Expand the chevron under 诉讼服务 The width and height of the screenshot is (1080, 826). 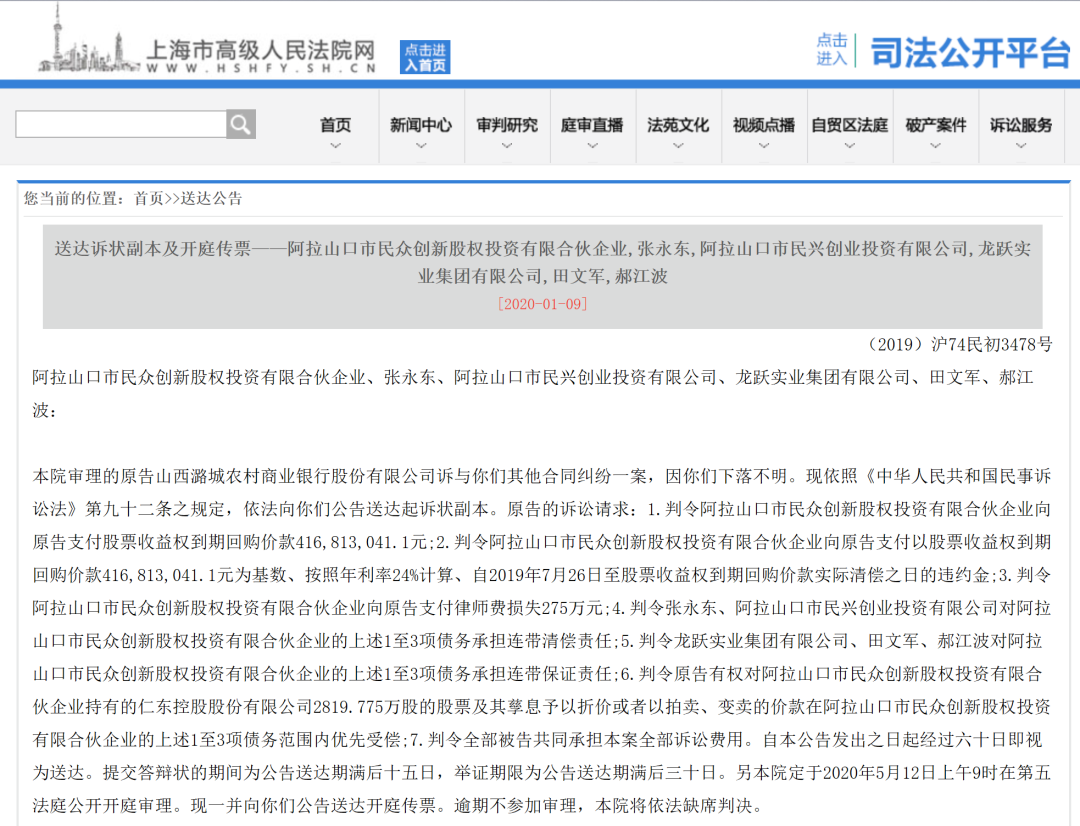1021,146
